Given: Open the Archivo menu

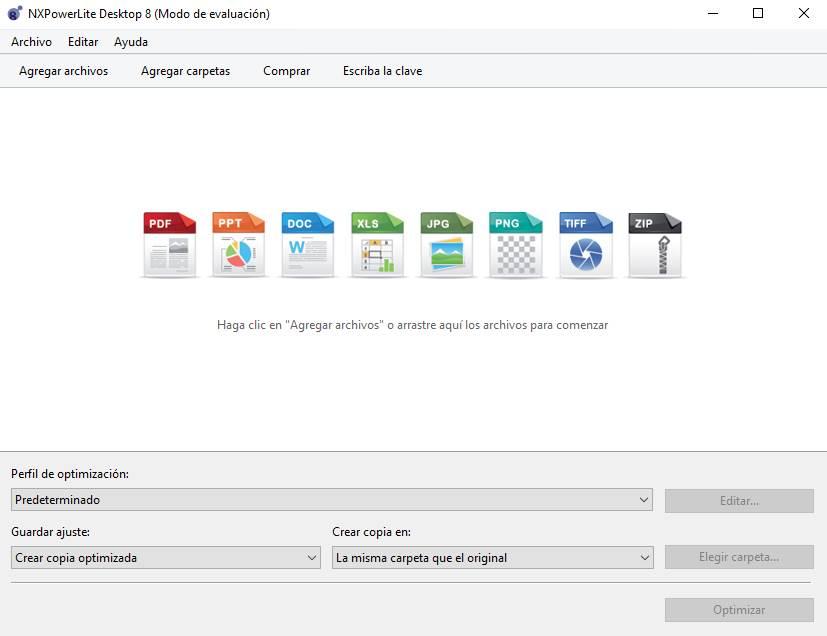Looking at the screenshot, I should pos(31,42).
